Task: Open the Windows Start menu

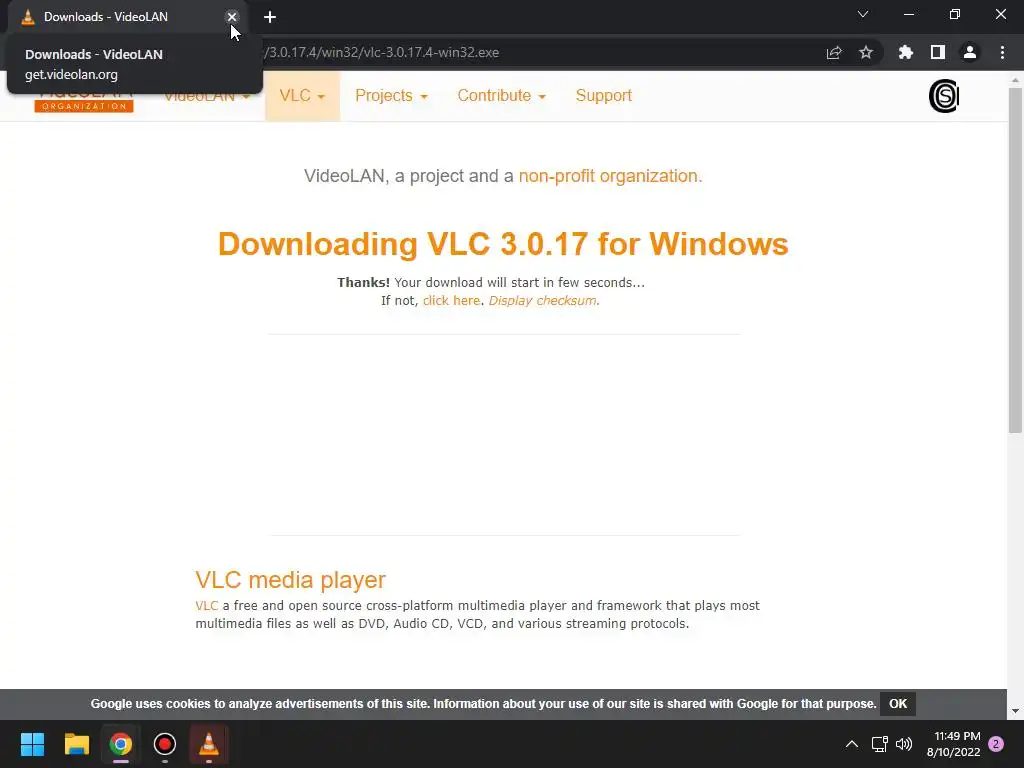Action: 32,744
